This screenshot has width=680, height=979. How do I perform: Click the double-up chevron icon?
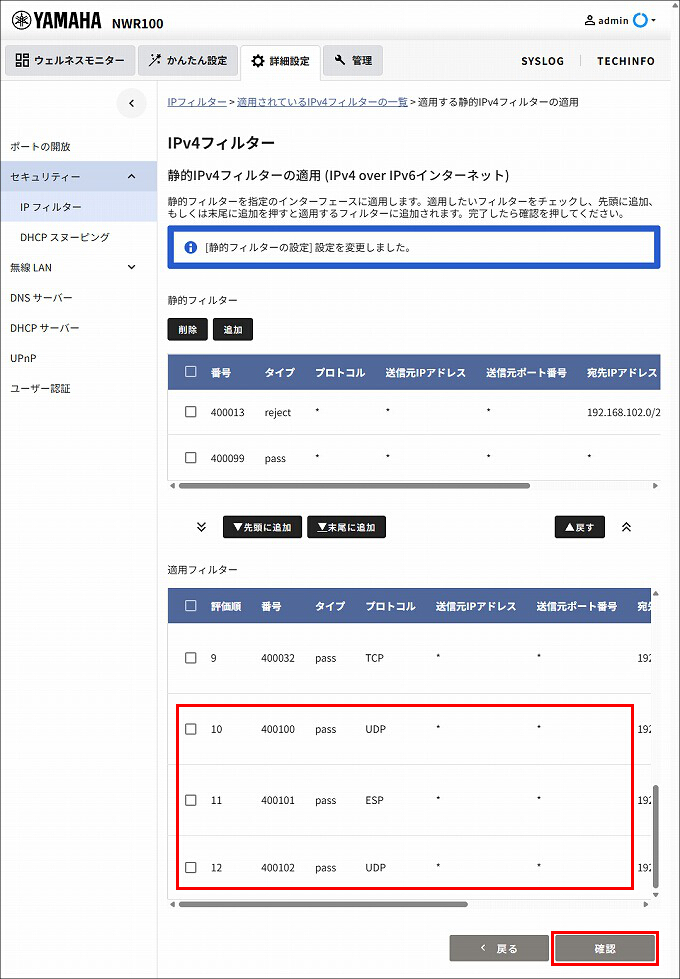tap(626, 527)
